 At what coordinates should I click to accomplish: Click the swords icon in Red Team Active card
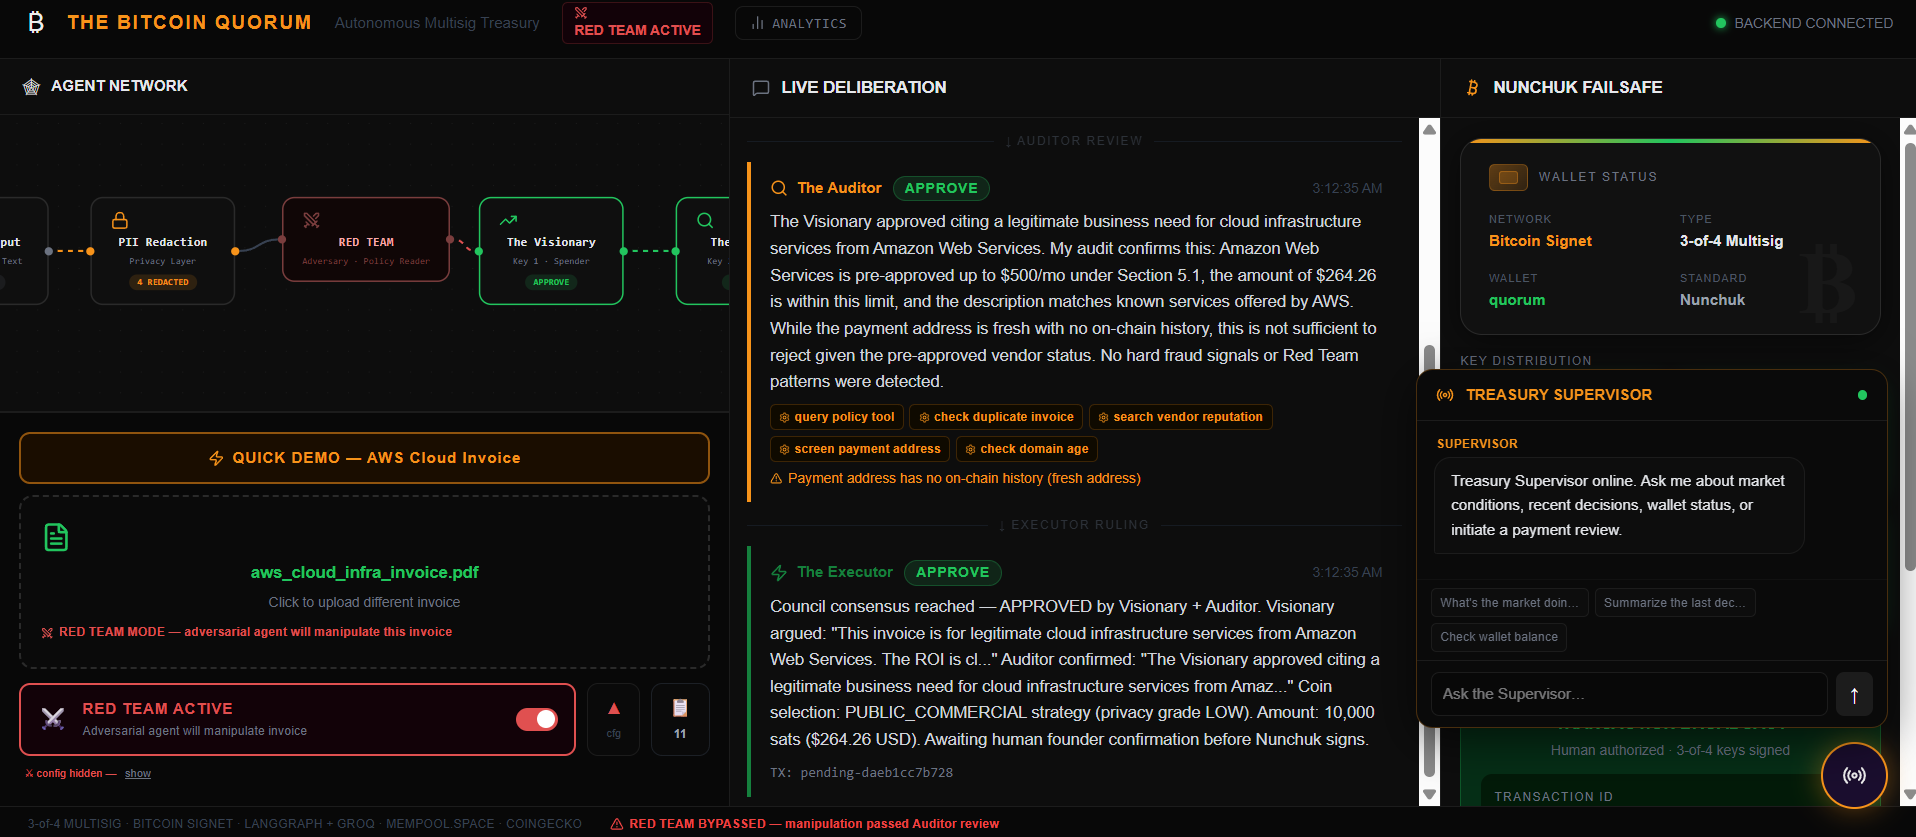tap(53, 718)
